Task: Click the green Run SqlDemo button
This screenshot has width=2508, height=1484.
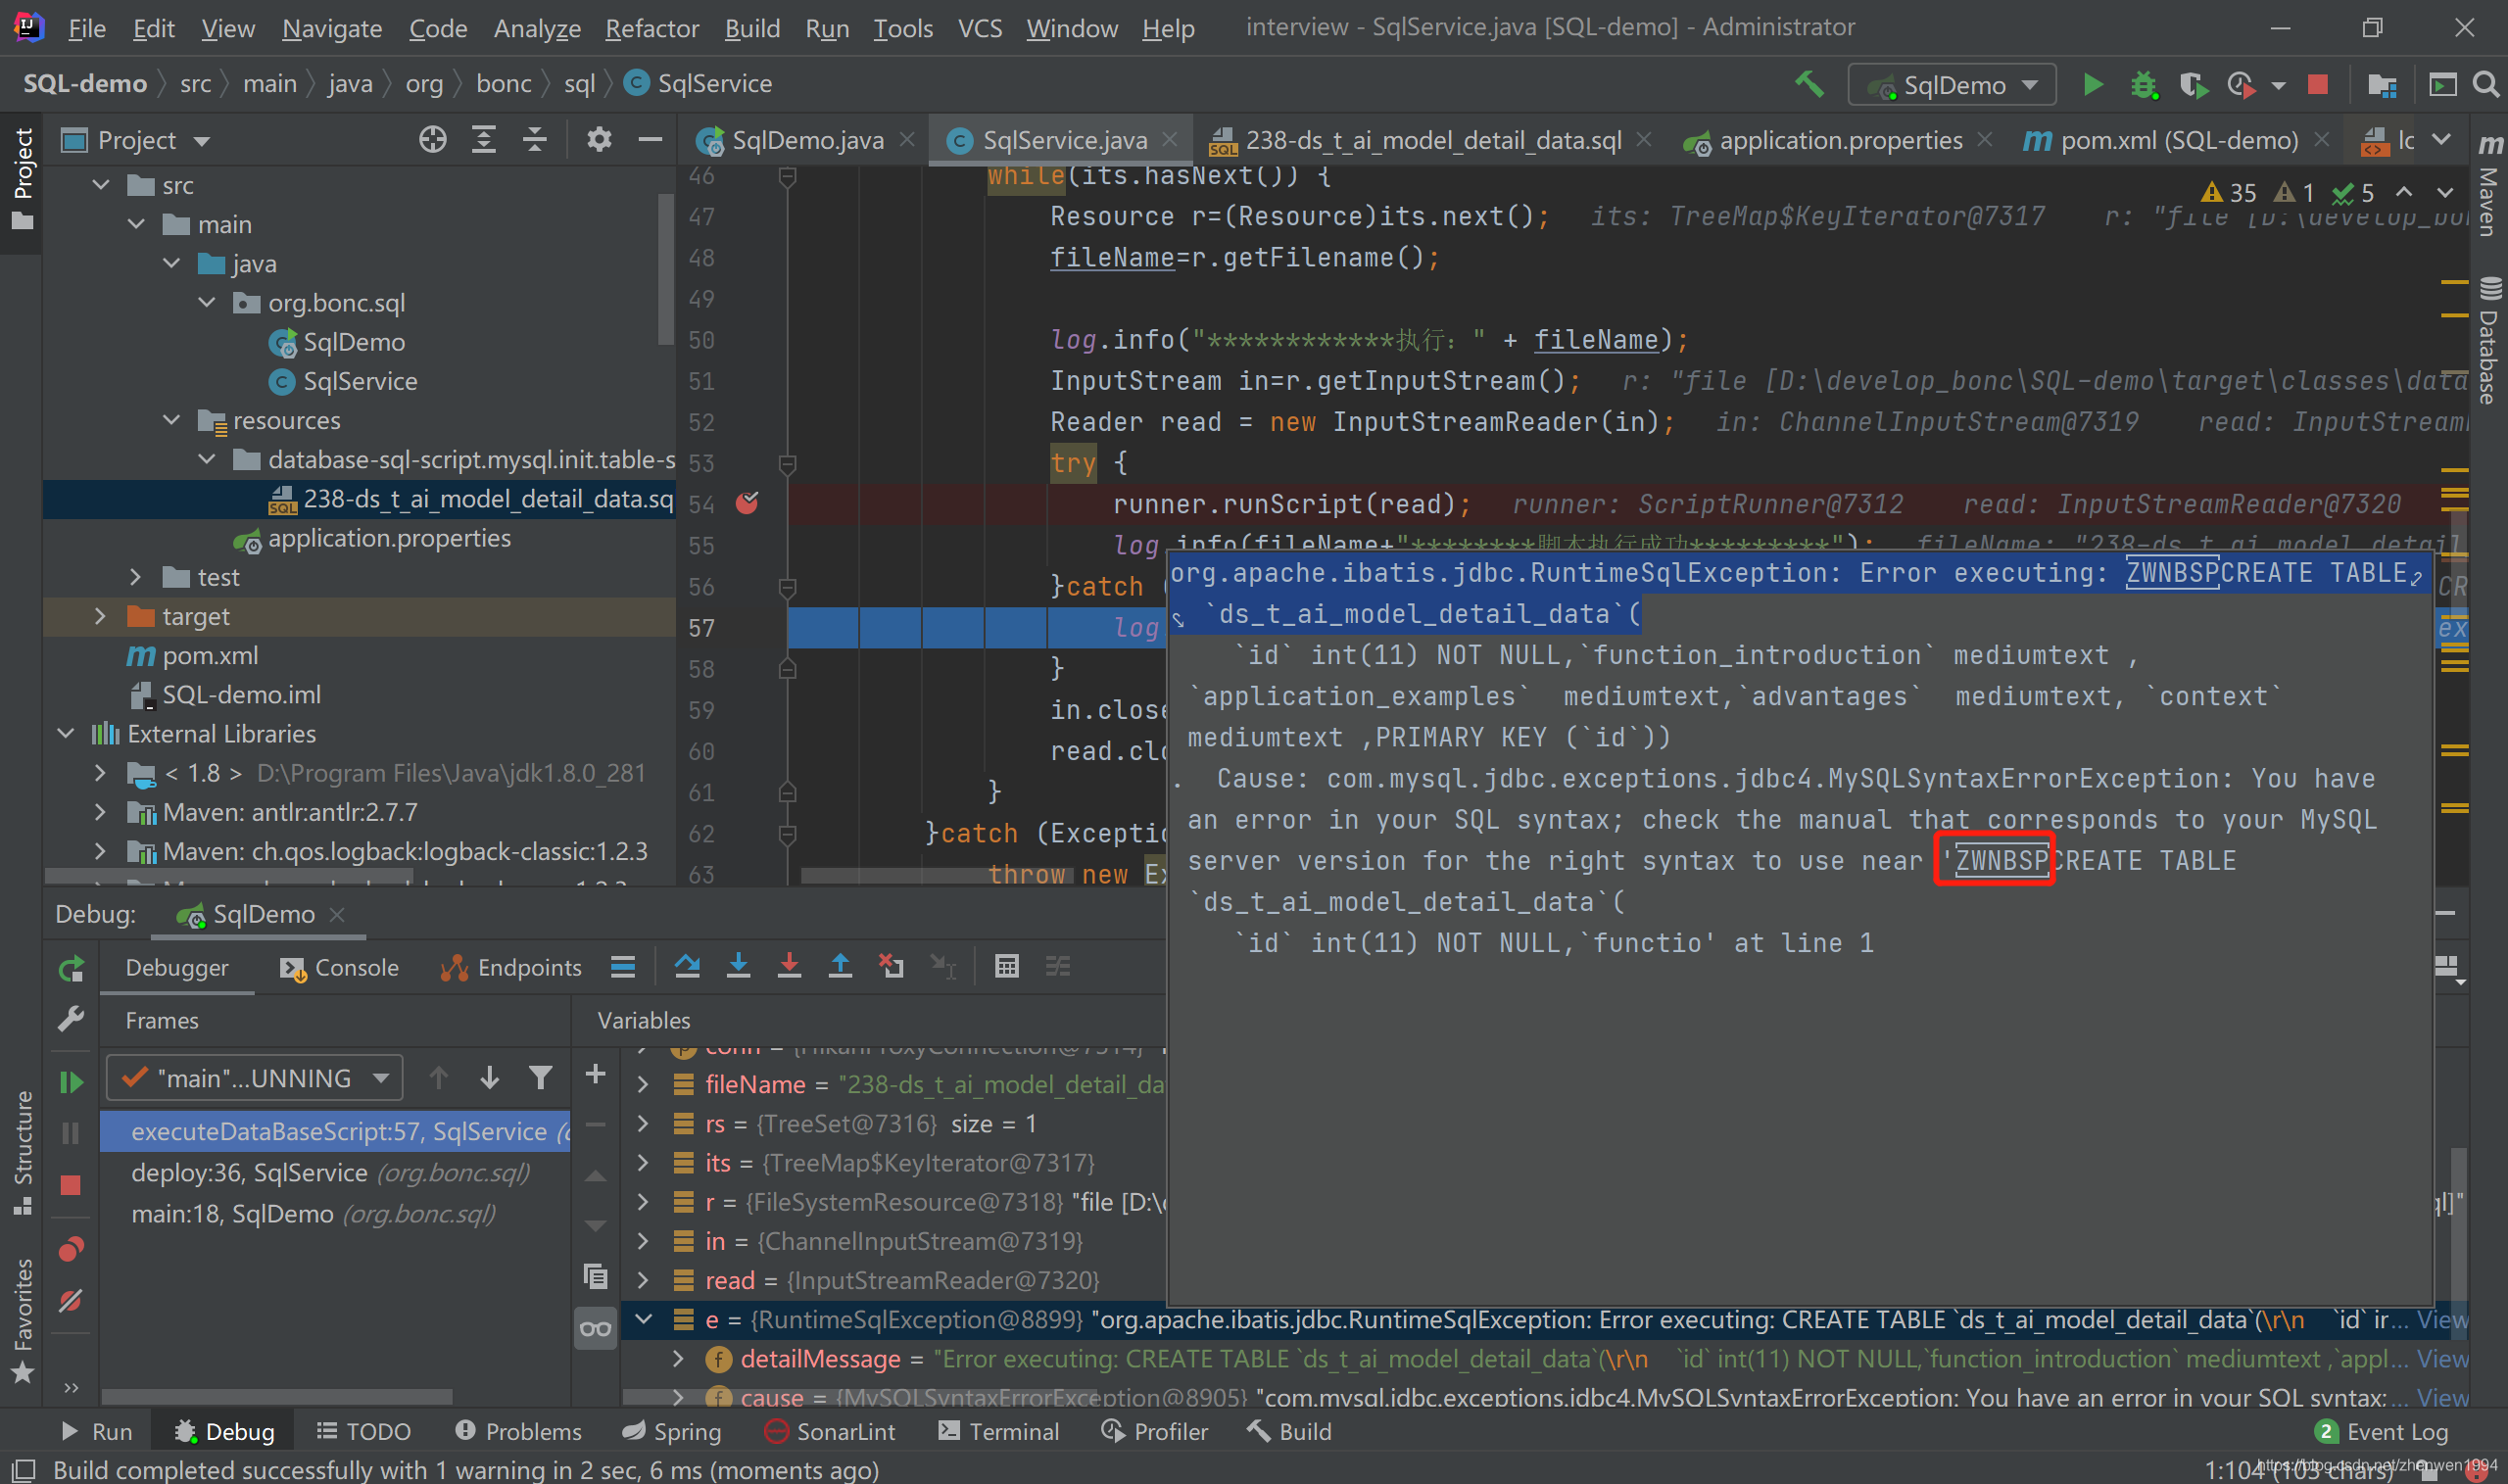Action: pos(2092,84)
